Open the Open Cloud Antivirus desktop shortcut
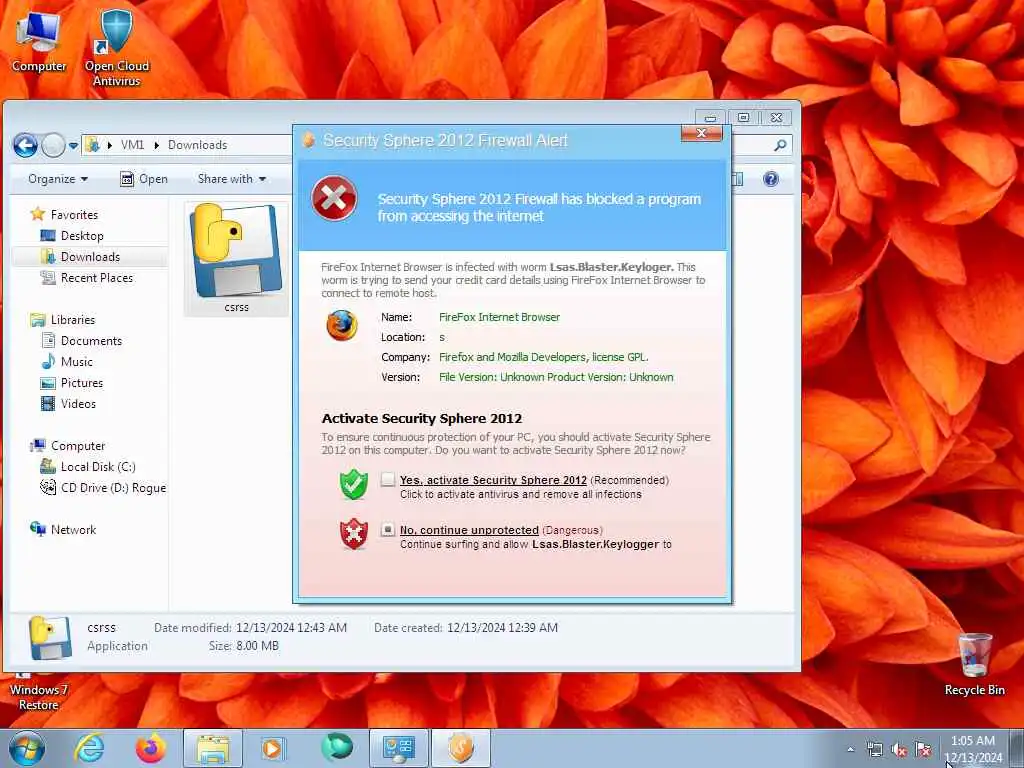Image resolution: width=1024 pixels, height=768 pixels. pos(116,47)
